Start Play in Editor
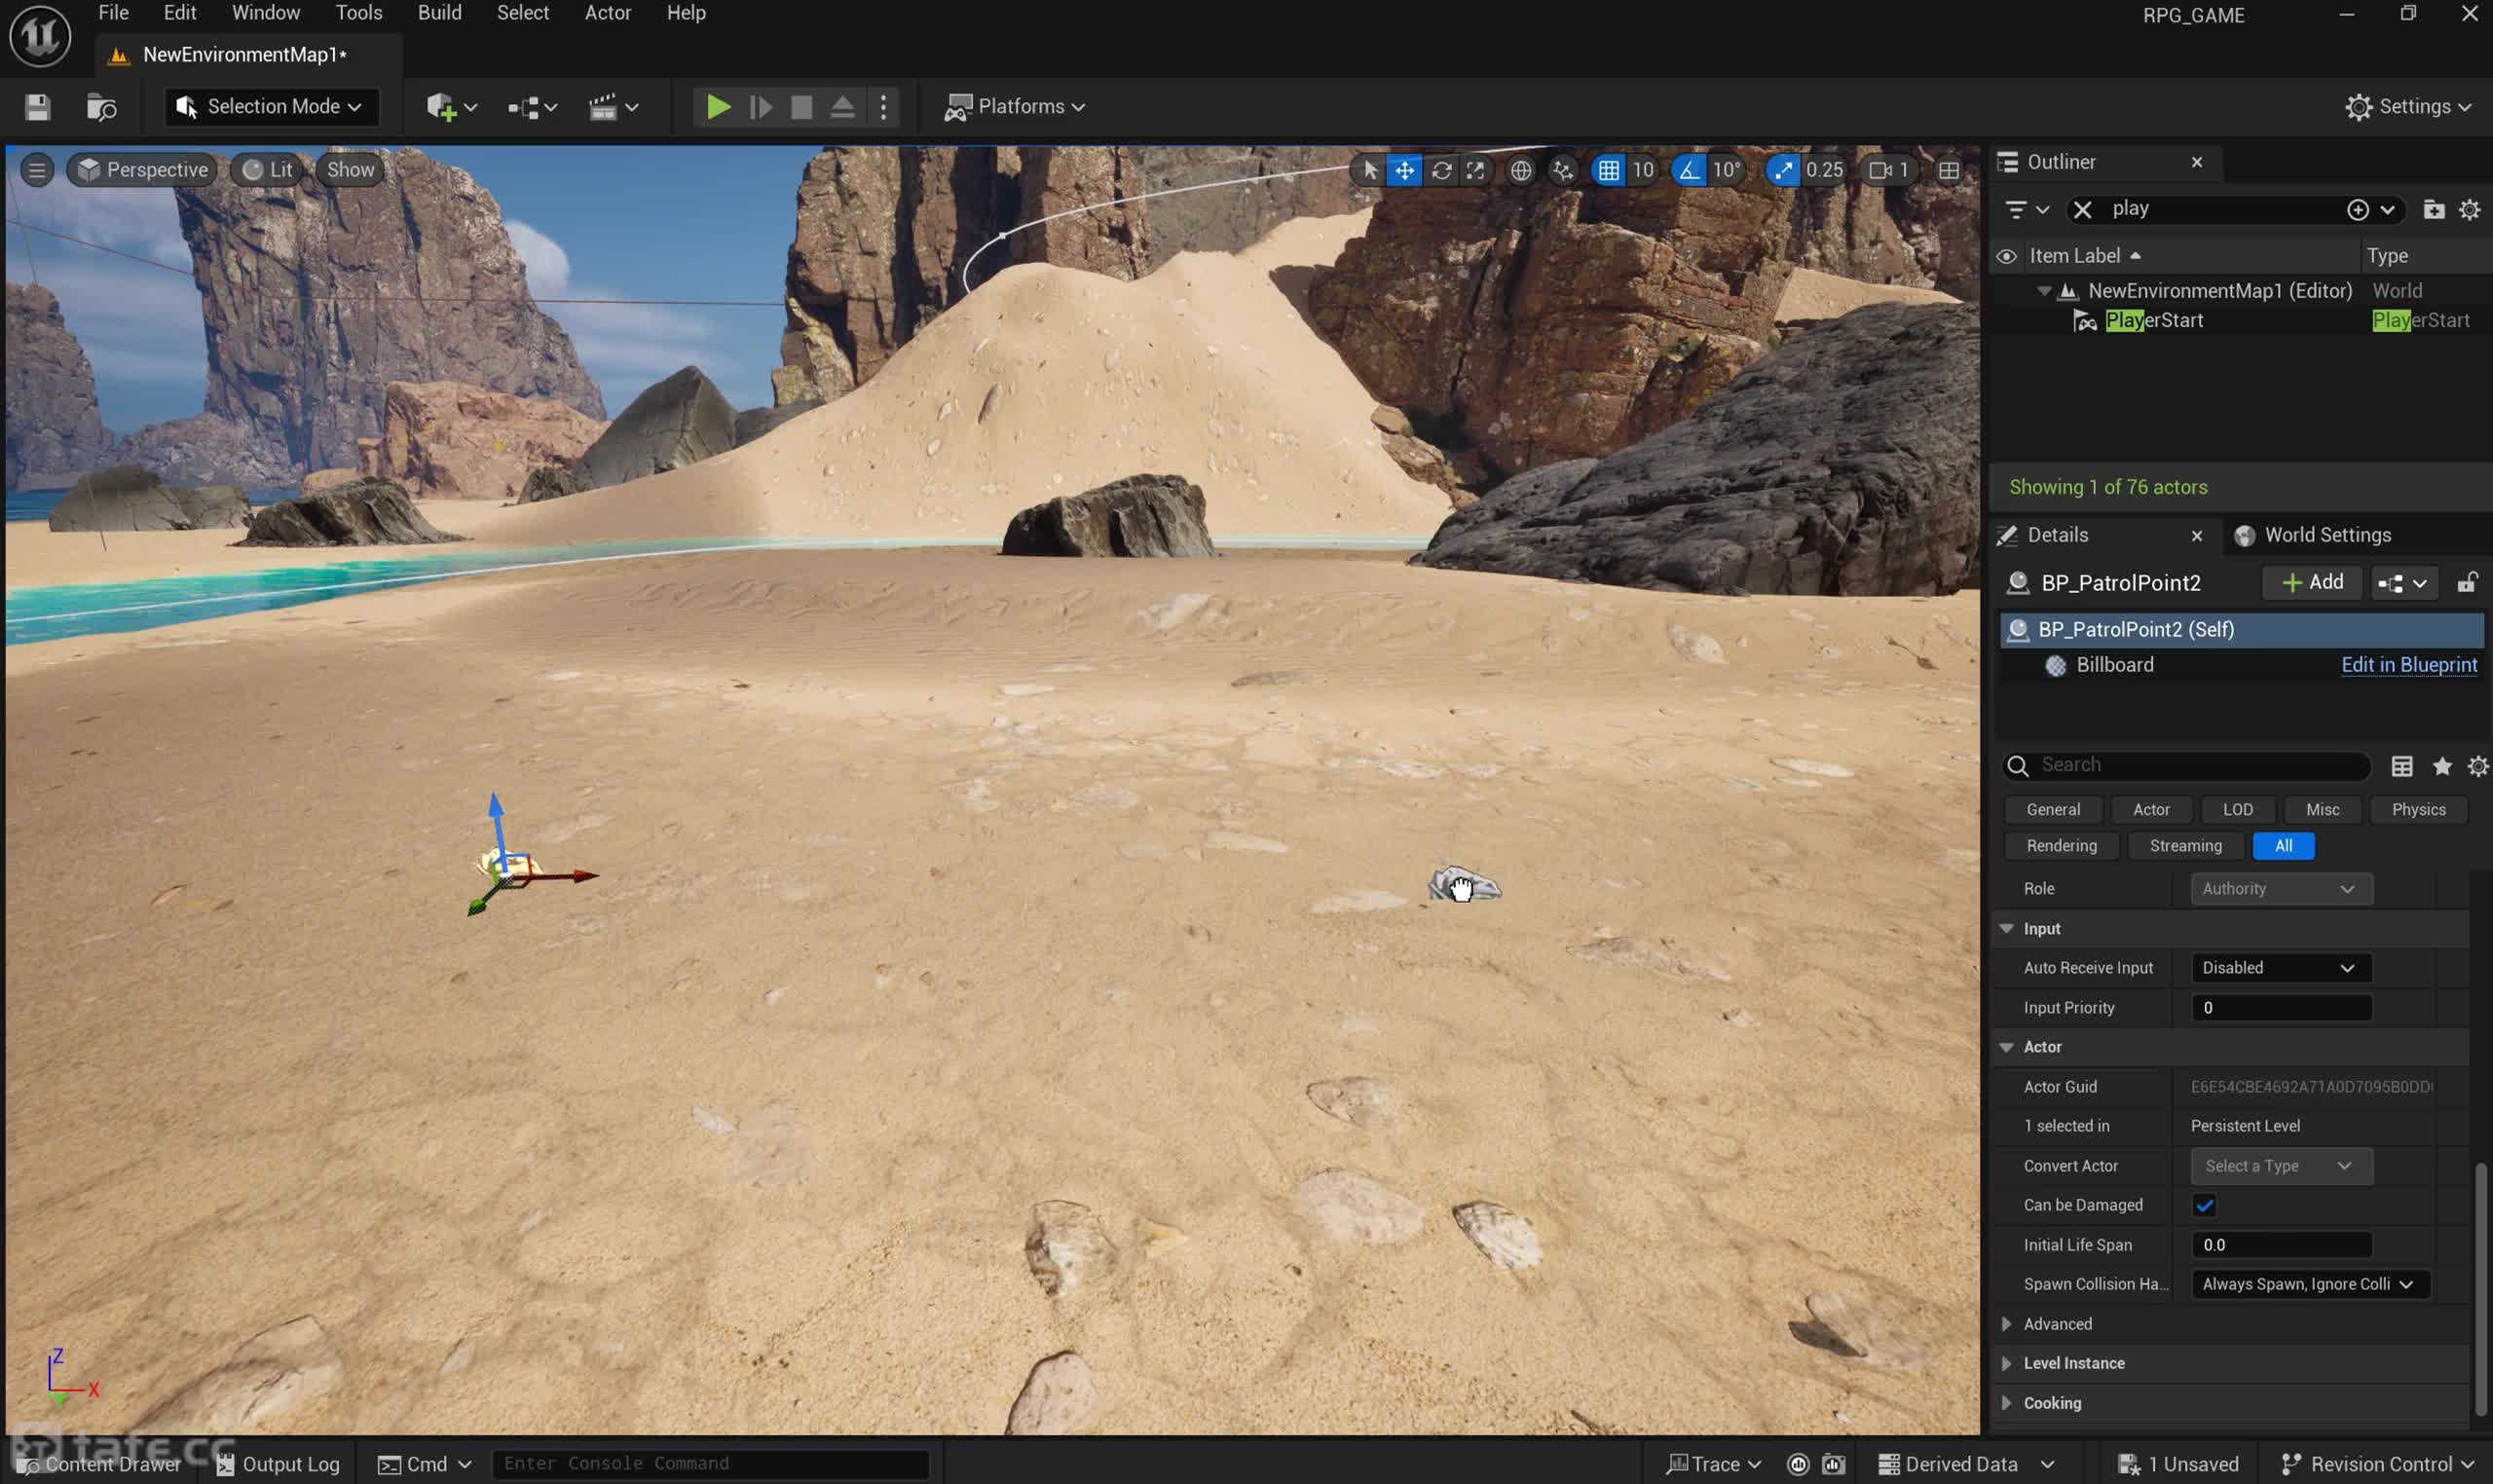2493x1484 pixels. pos(717,107)
